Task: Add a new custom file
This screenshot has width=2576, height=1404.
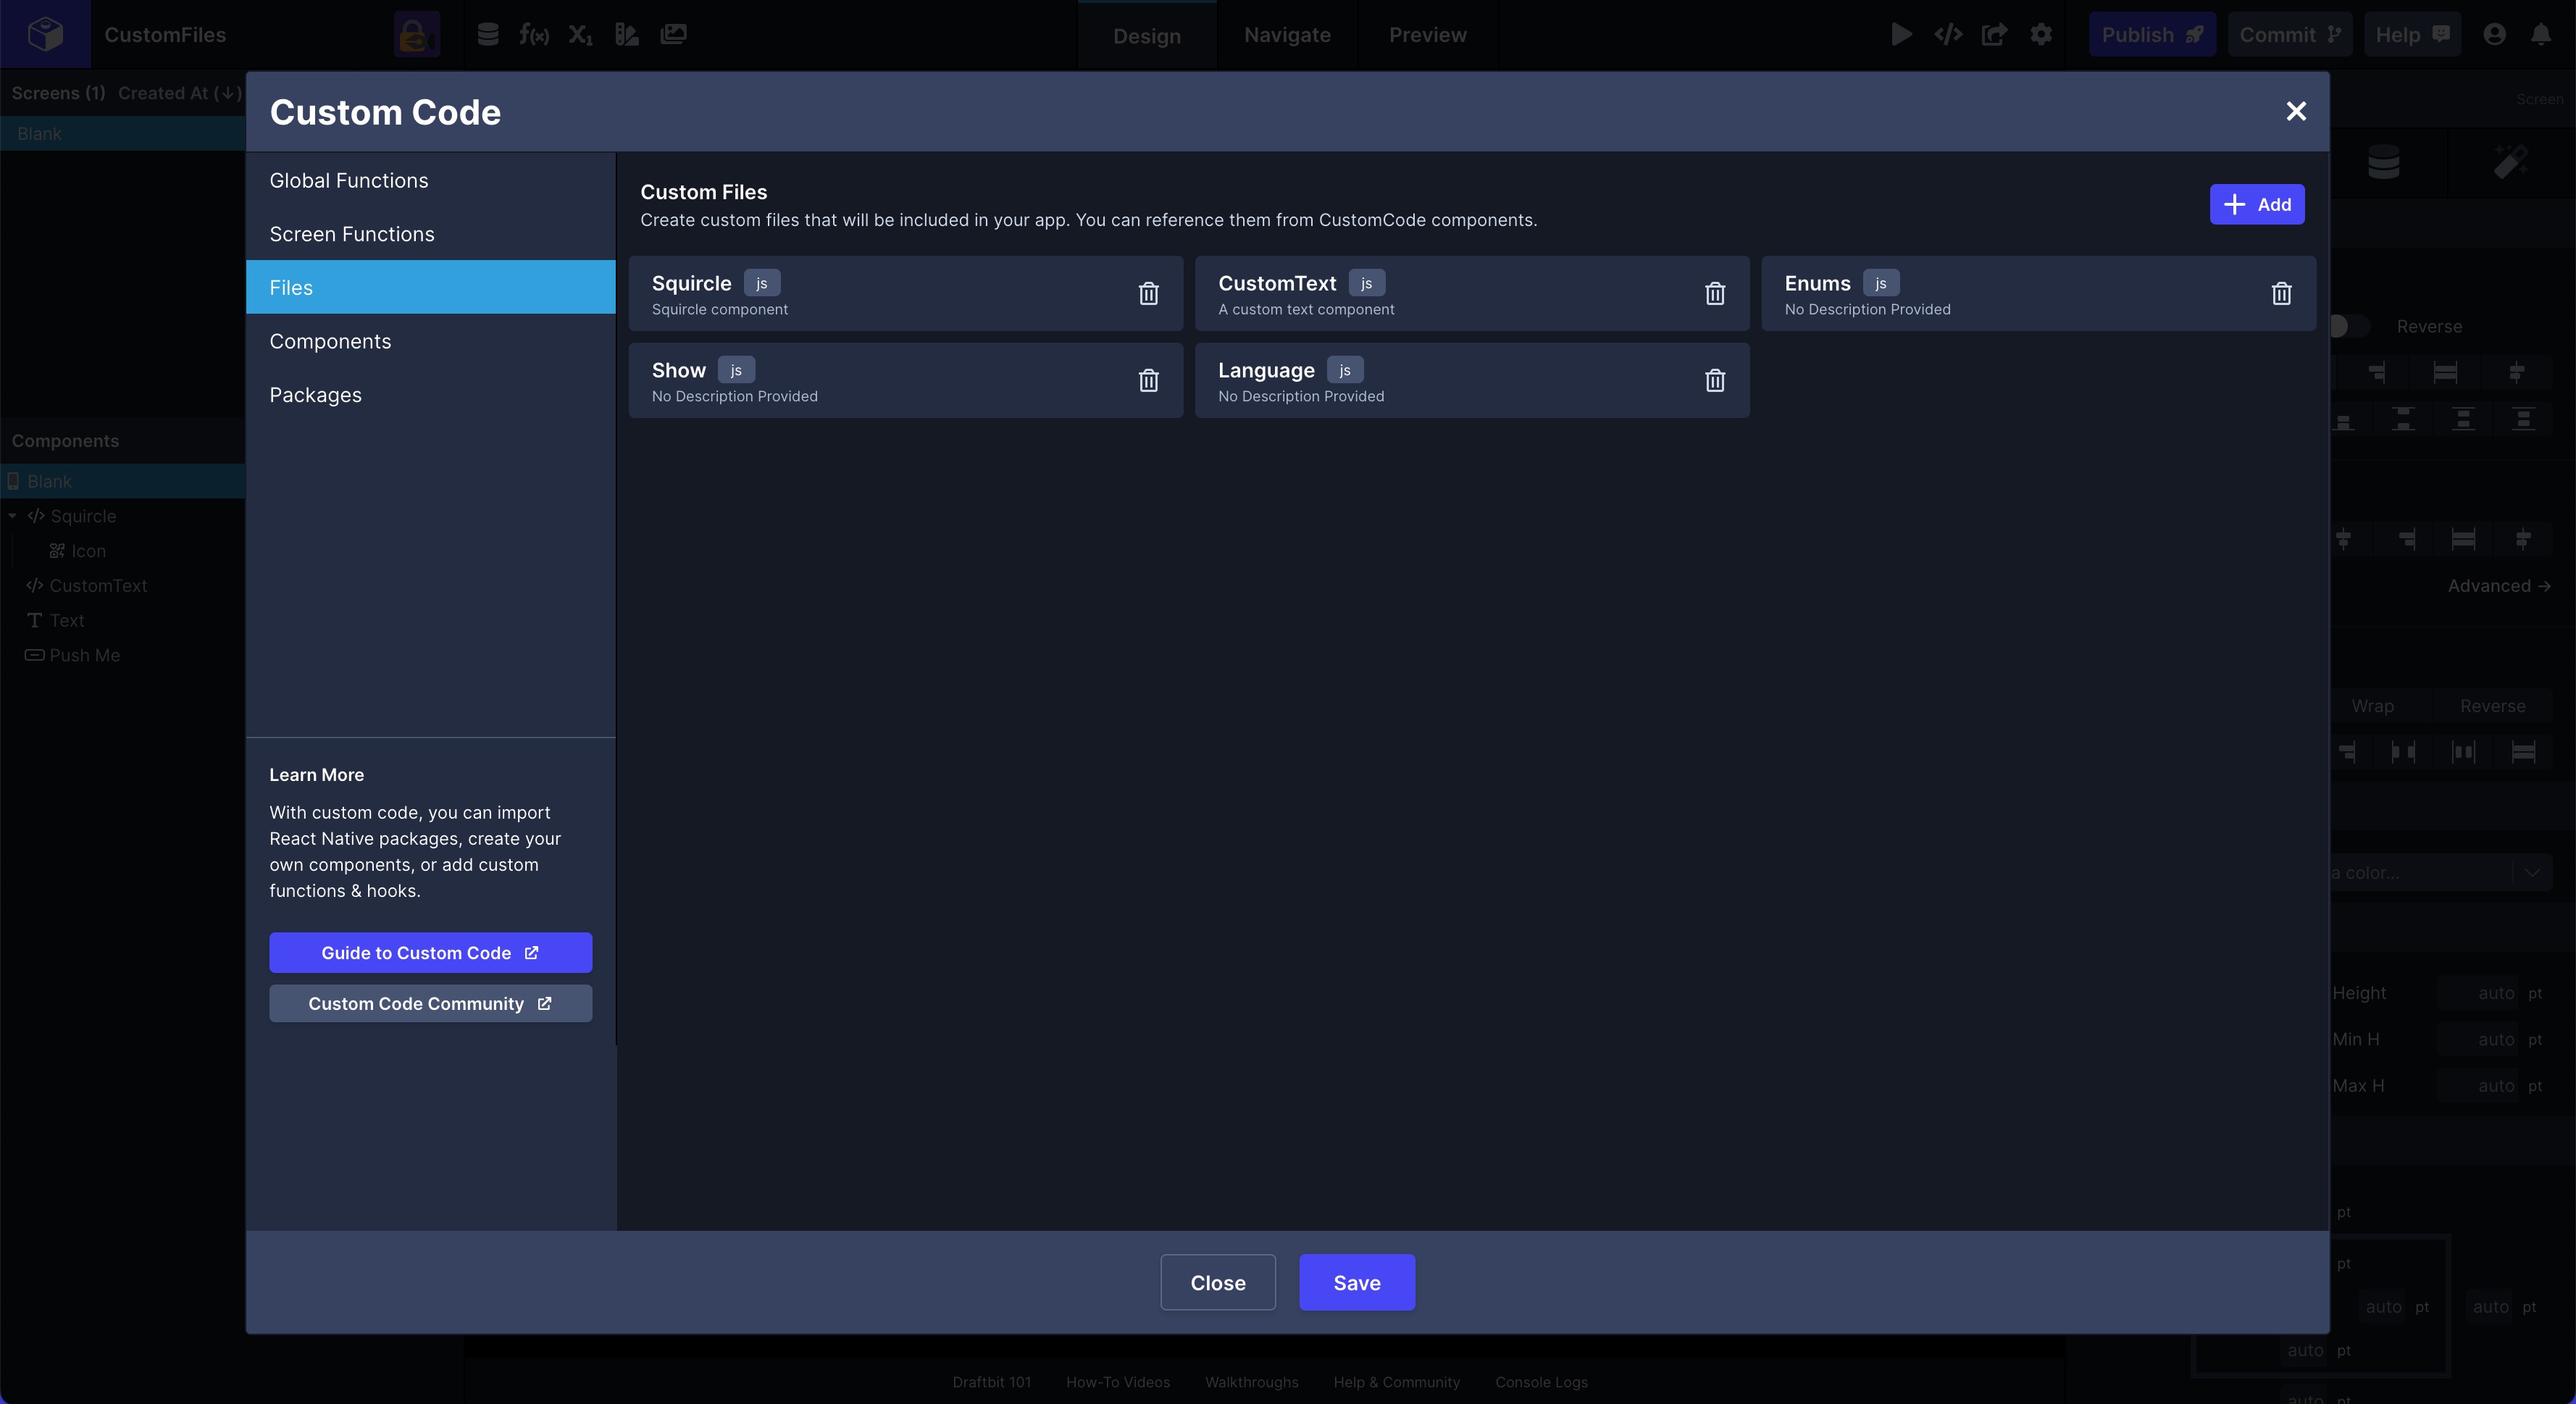Action: tap(2257, 204)
